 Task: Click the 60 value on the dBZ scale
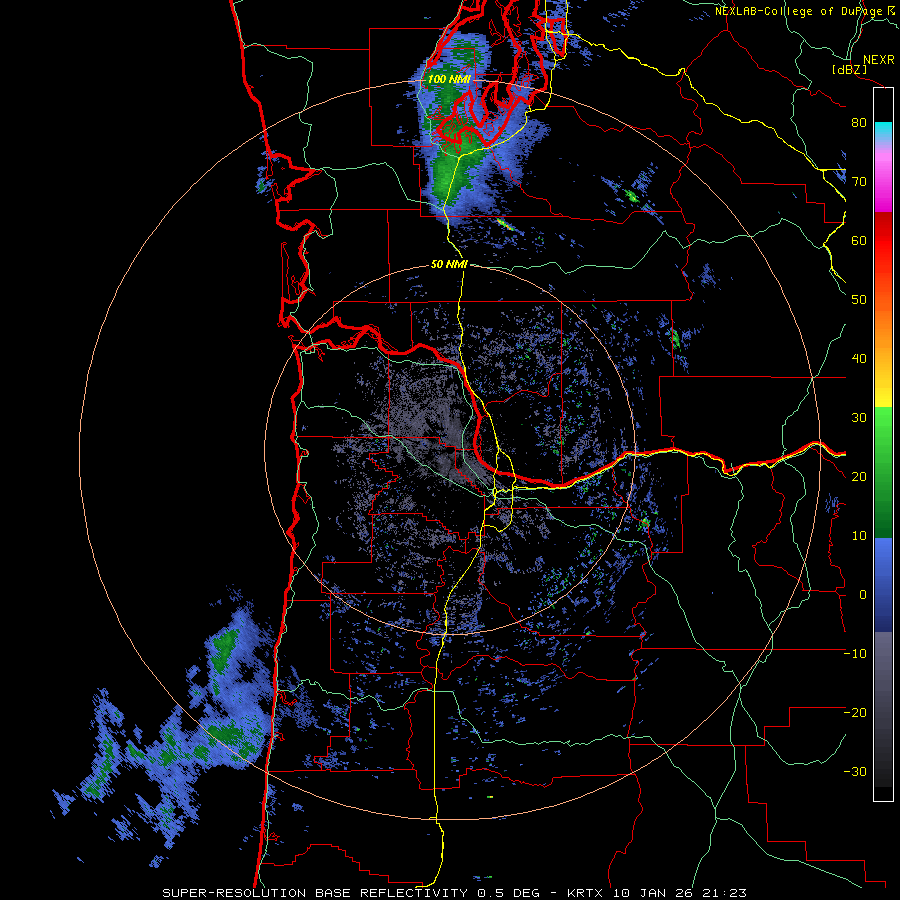coord(859,240)
